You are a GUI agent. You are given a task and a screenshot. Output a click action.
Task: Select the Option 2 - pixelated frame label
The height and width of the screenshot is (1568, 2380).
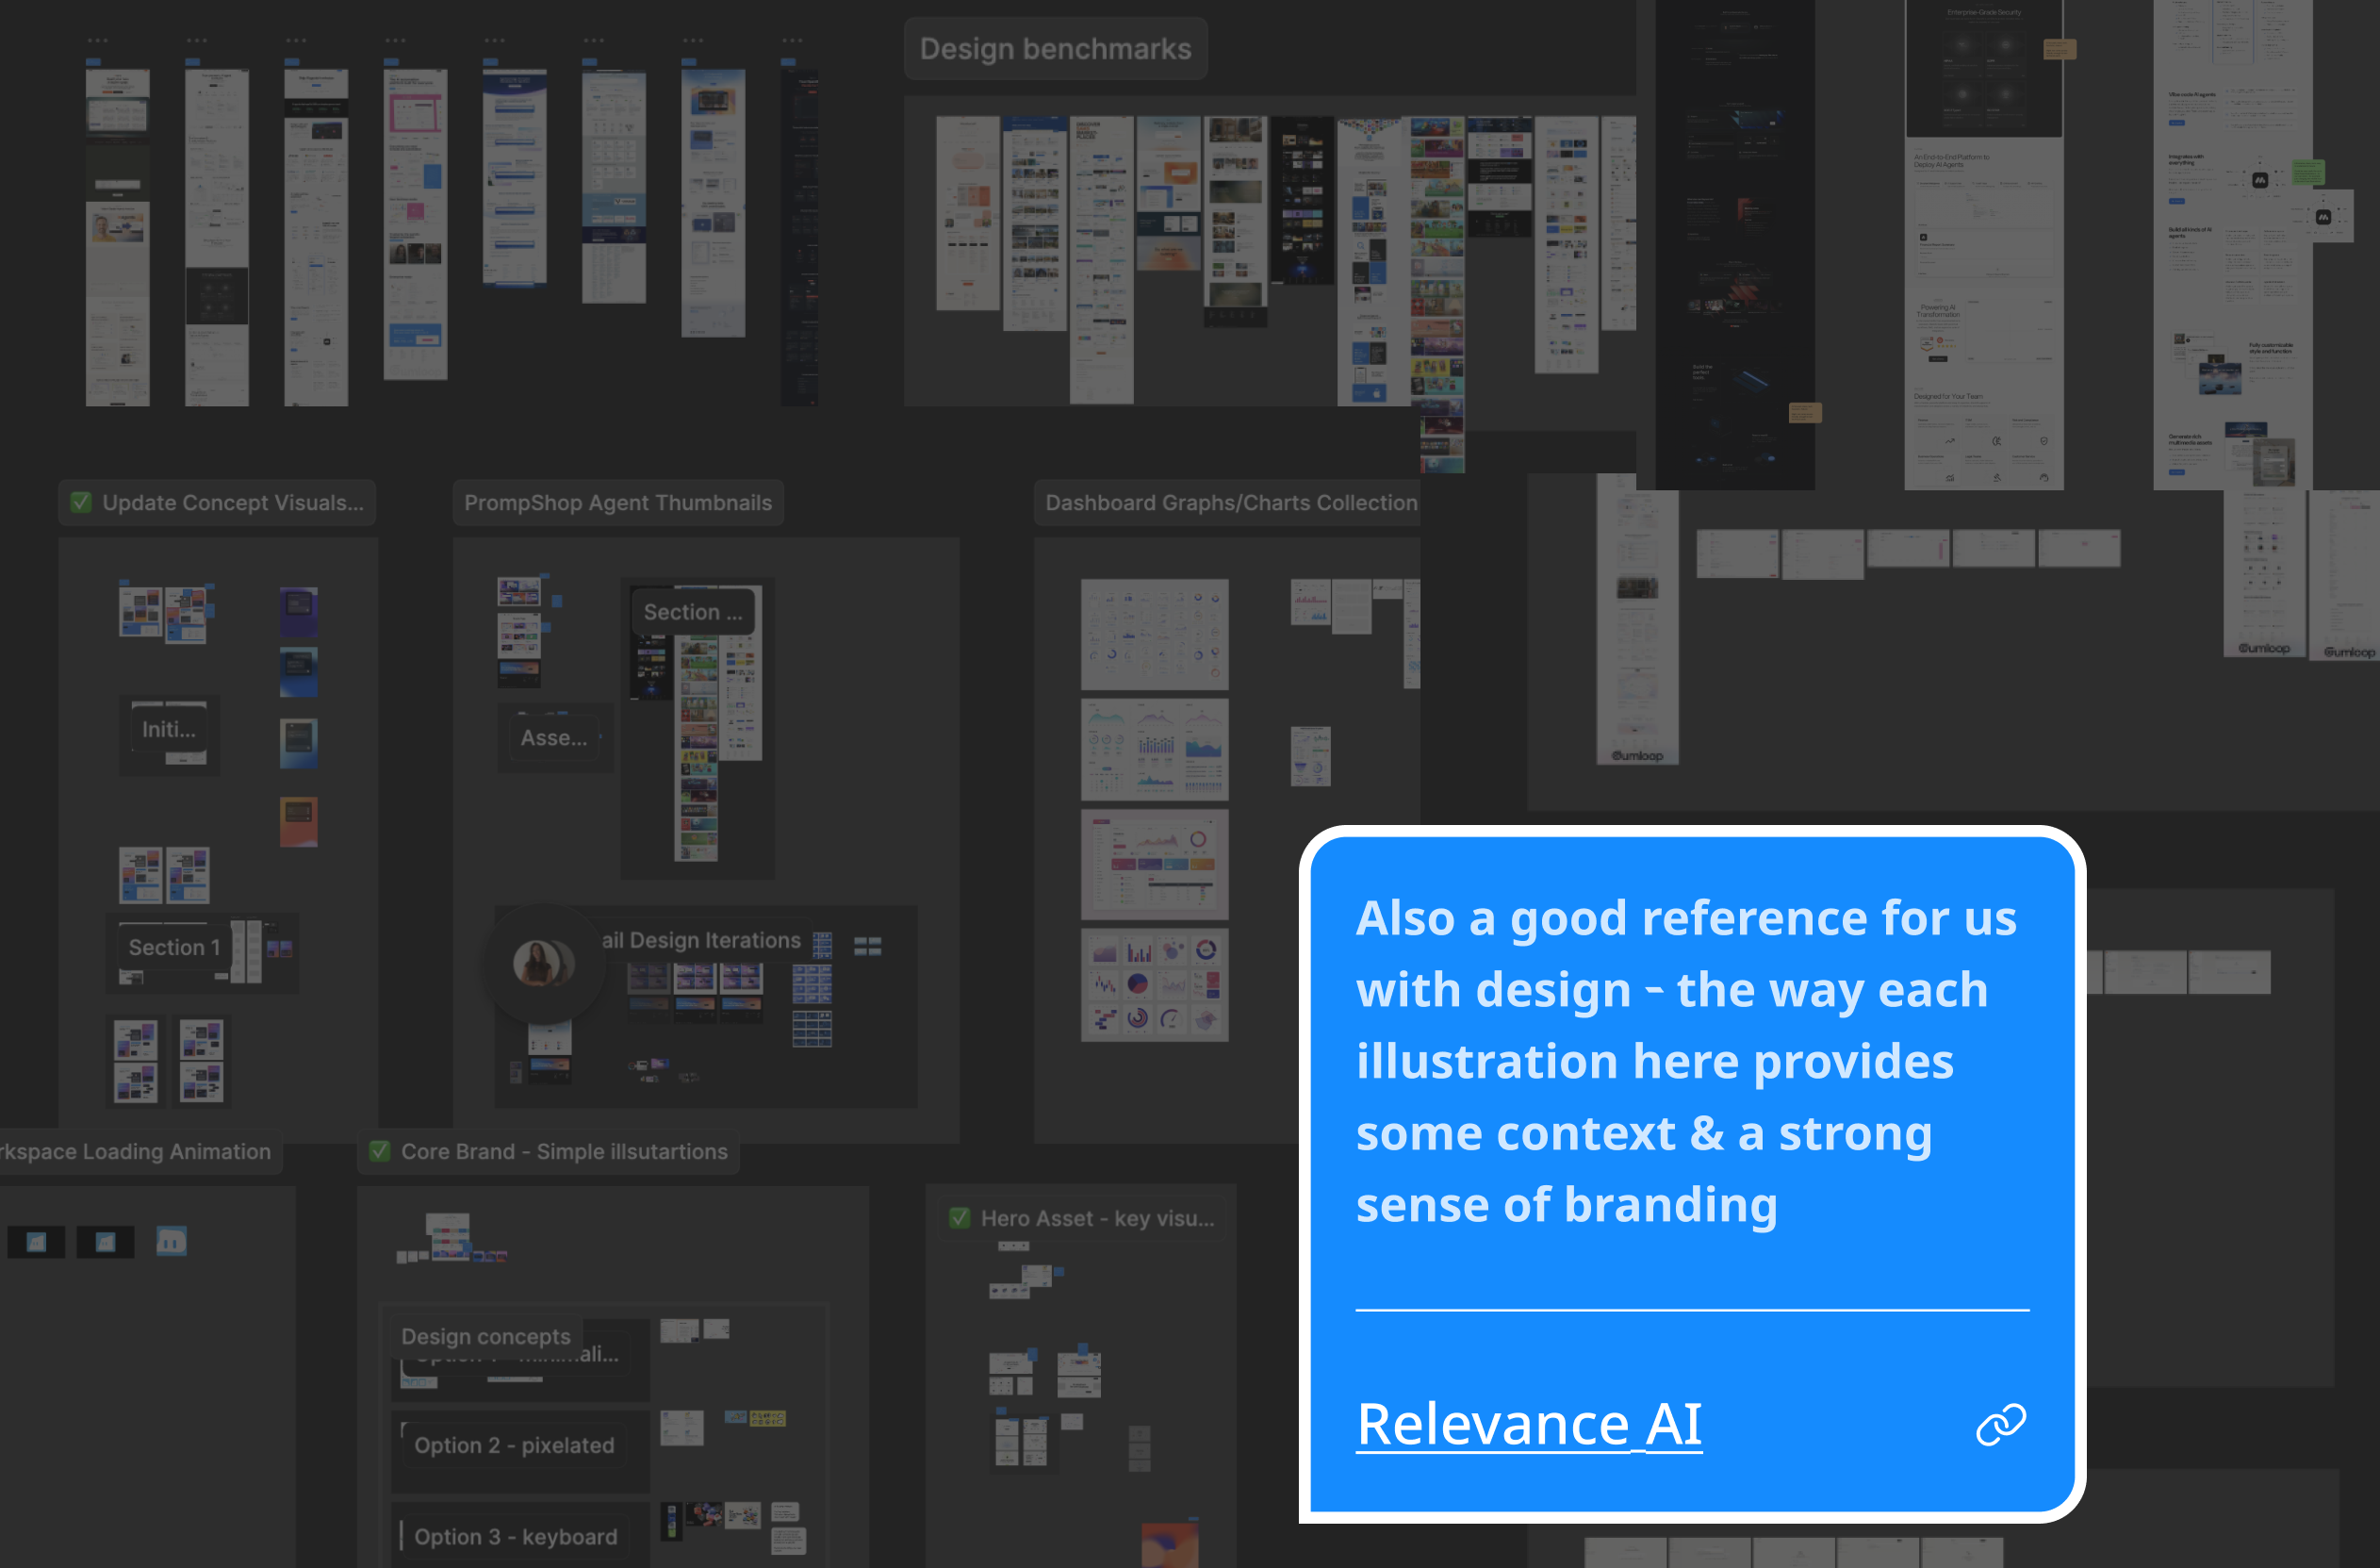[514, 1446]
